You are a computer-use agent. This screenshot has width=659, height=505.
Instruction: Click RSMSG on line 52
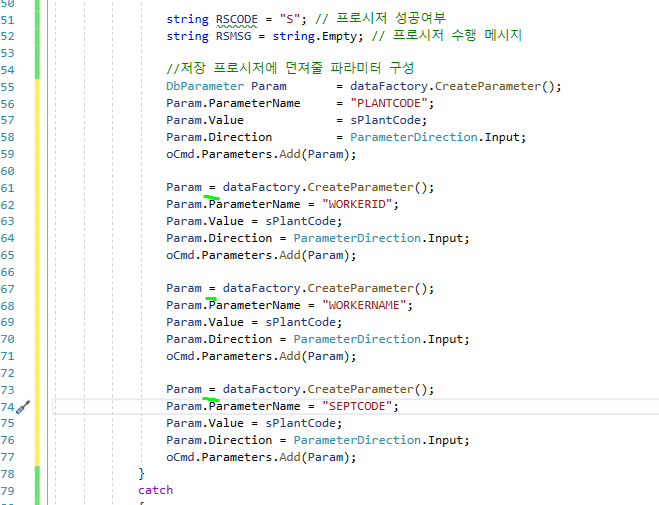pyautogui.click(x=233, y=36)
